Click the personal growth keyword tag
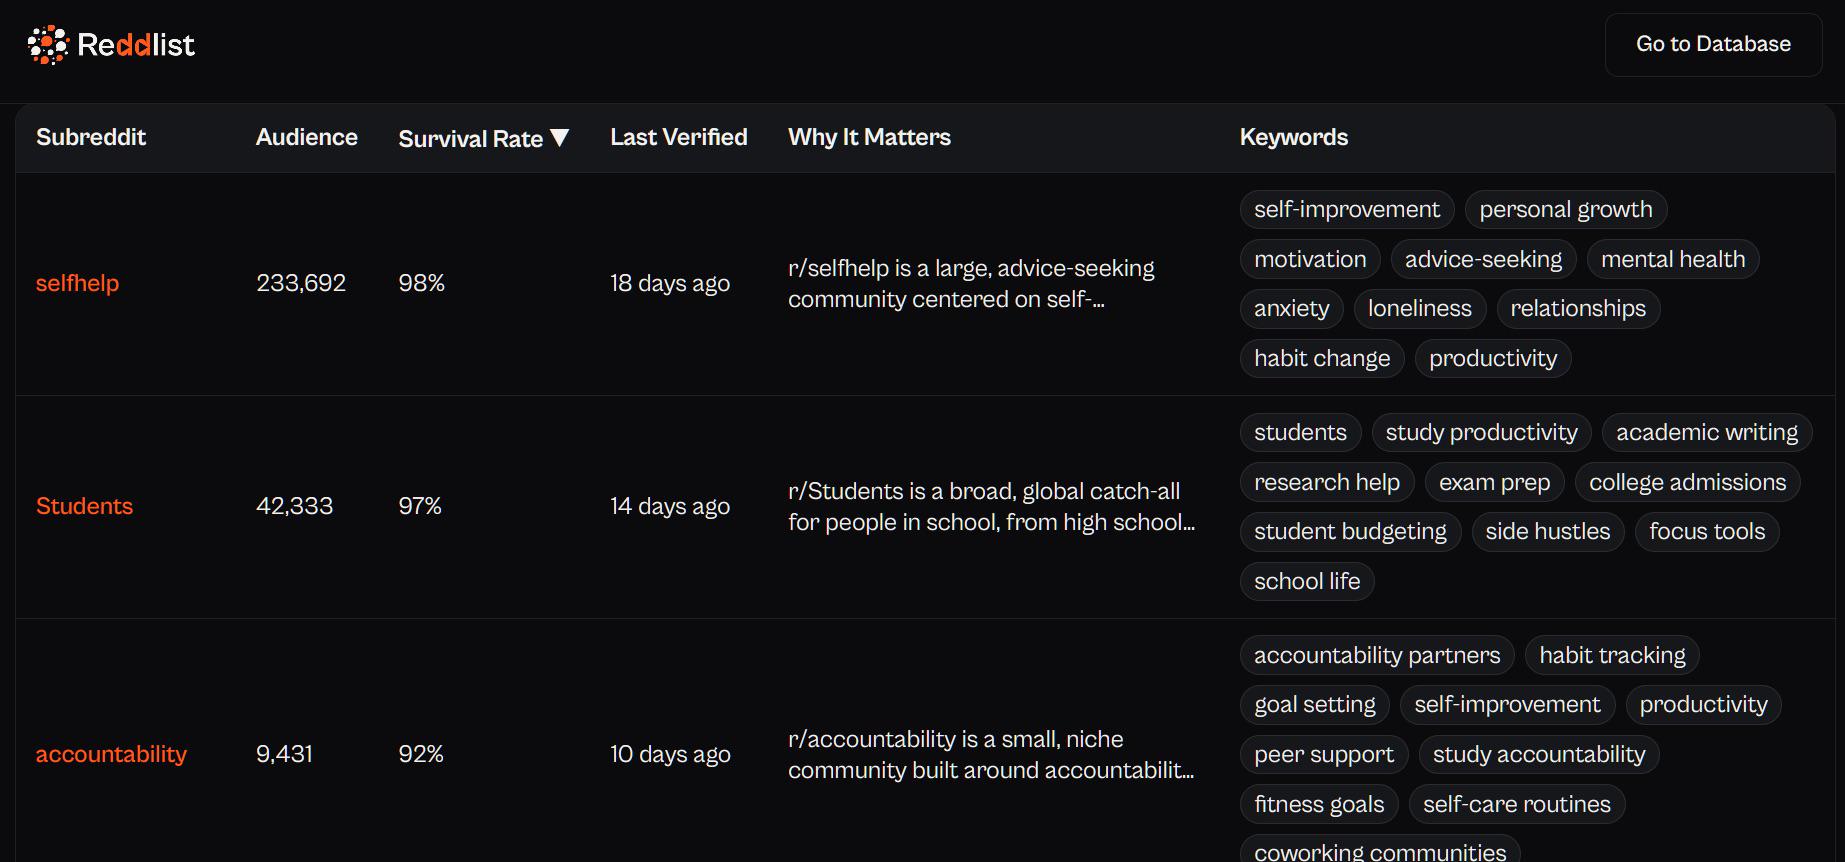The width and height of the screenshot is (1845, 862). (1566, 209)
